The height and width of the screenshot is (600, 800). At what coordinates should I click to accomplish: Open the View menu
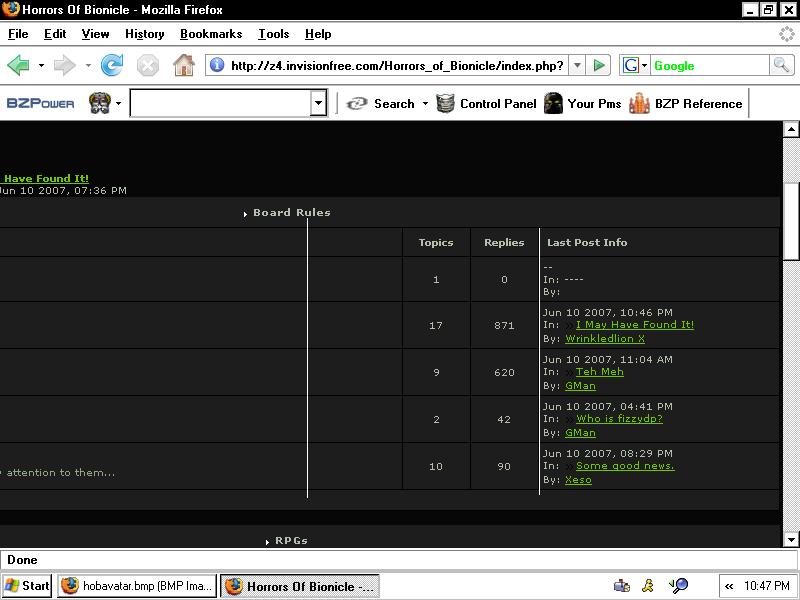95,34
